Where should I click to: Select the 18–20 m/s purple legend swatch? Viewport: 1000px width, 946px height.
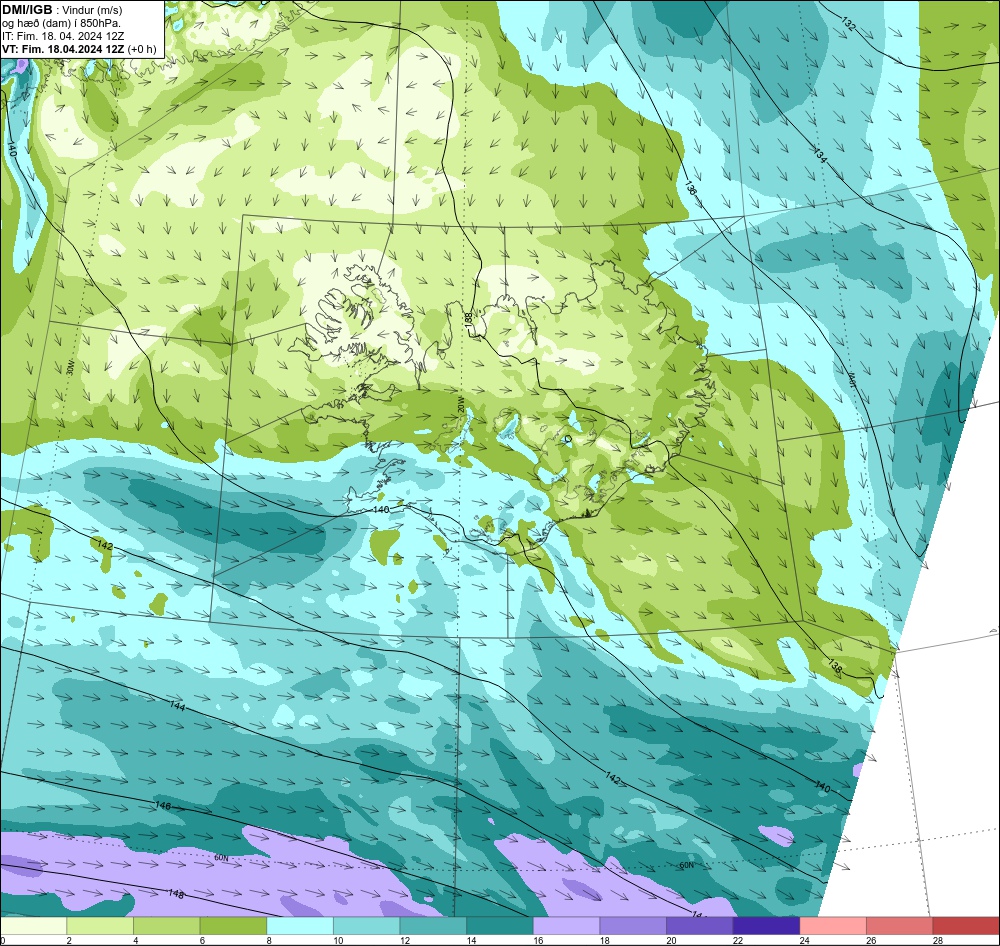pos(633,926)
